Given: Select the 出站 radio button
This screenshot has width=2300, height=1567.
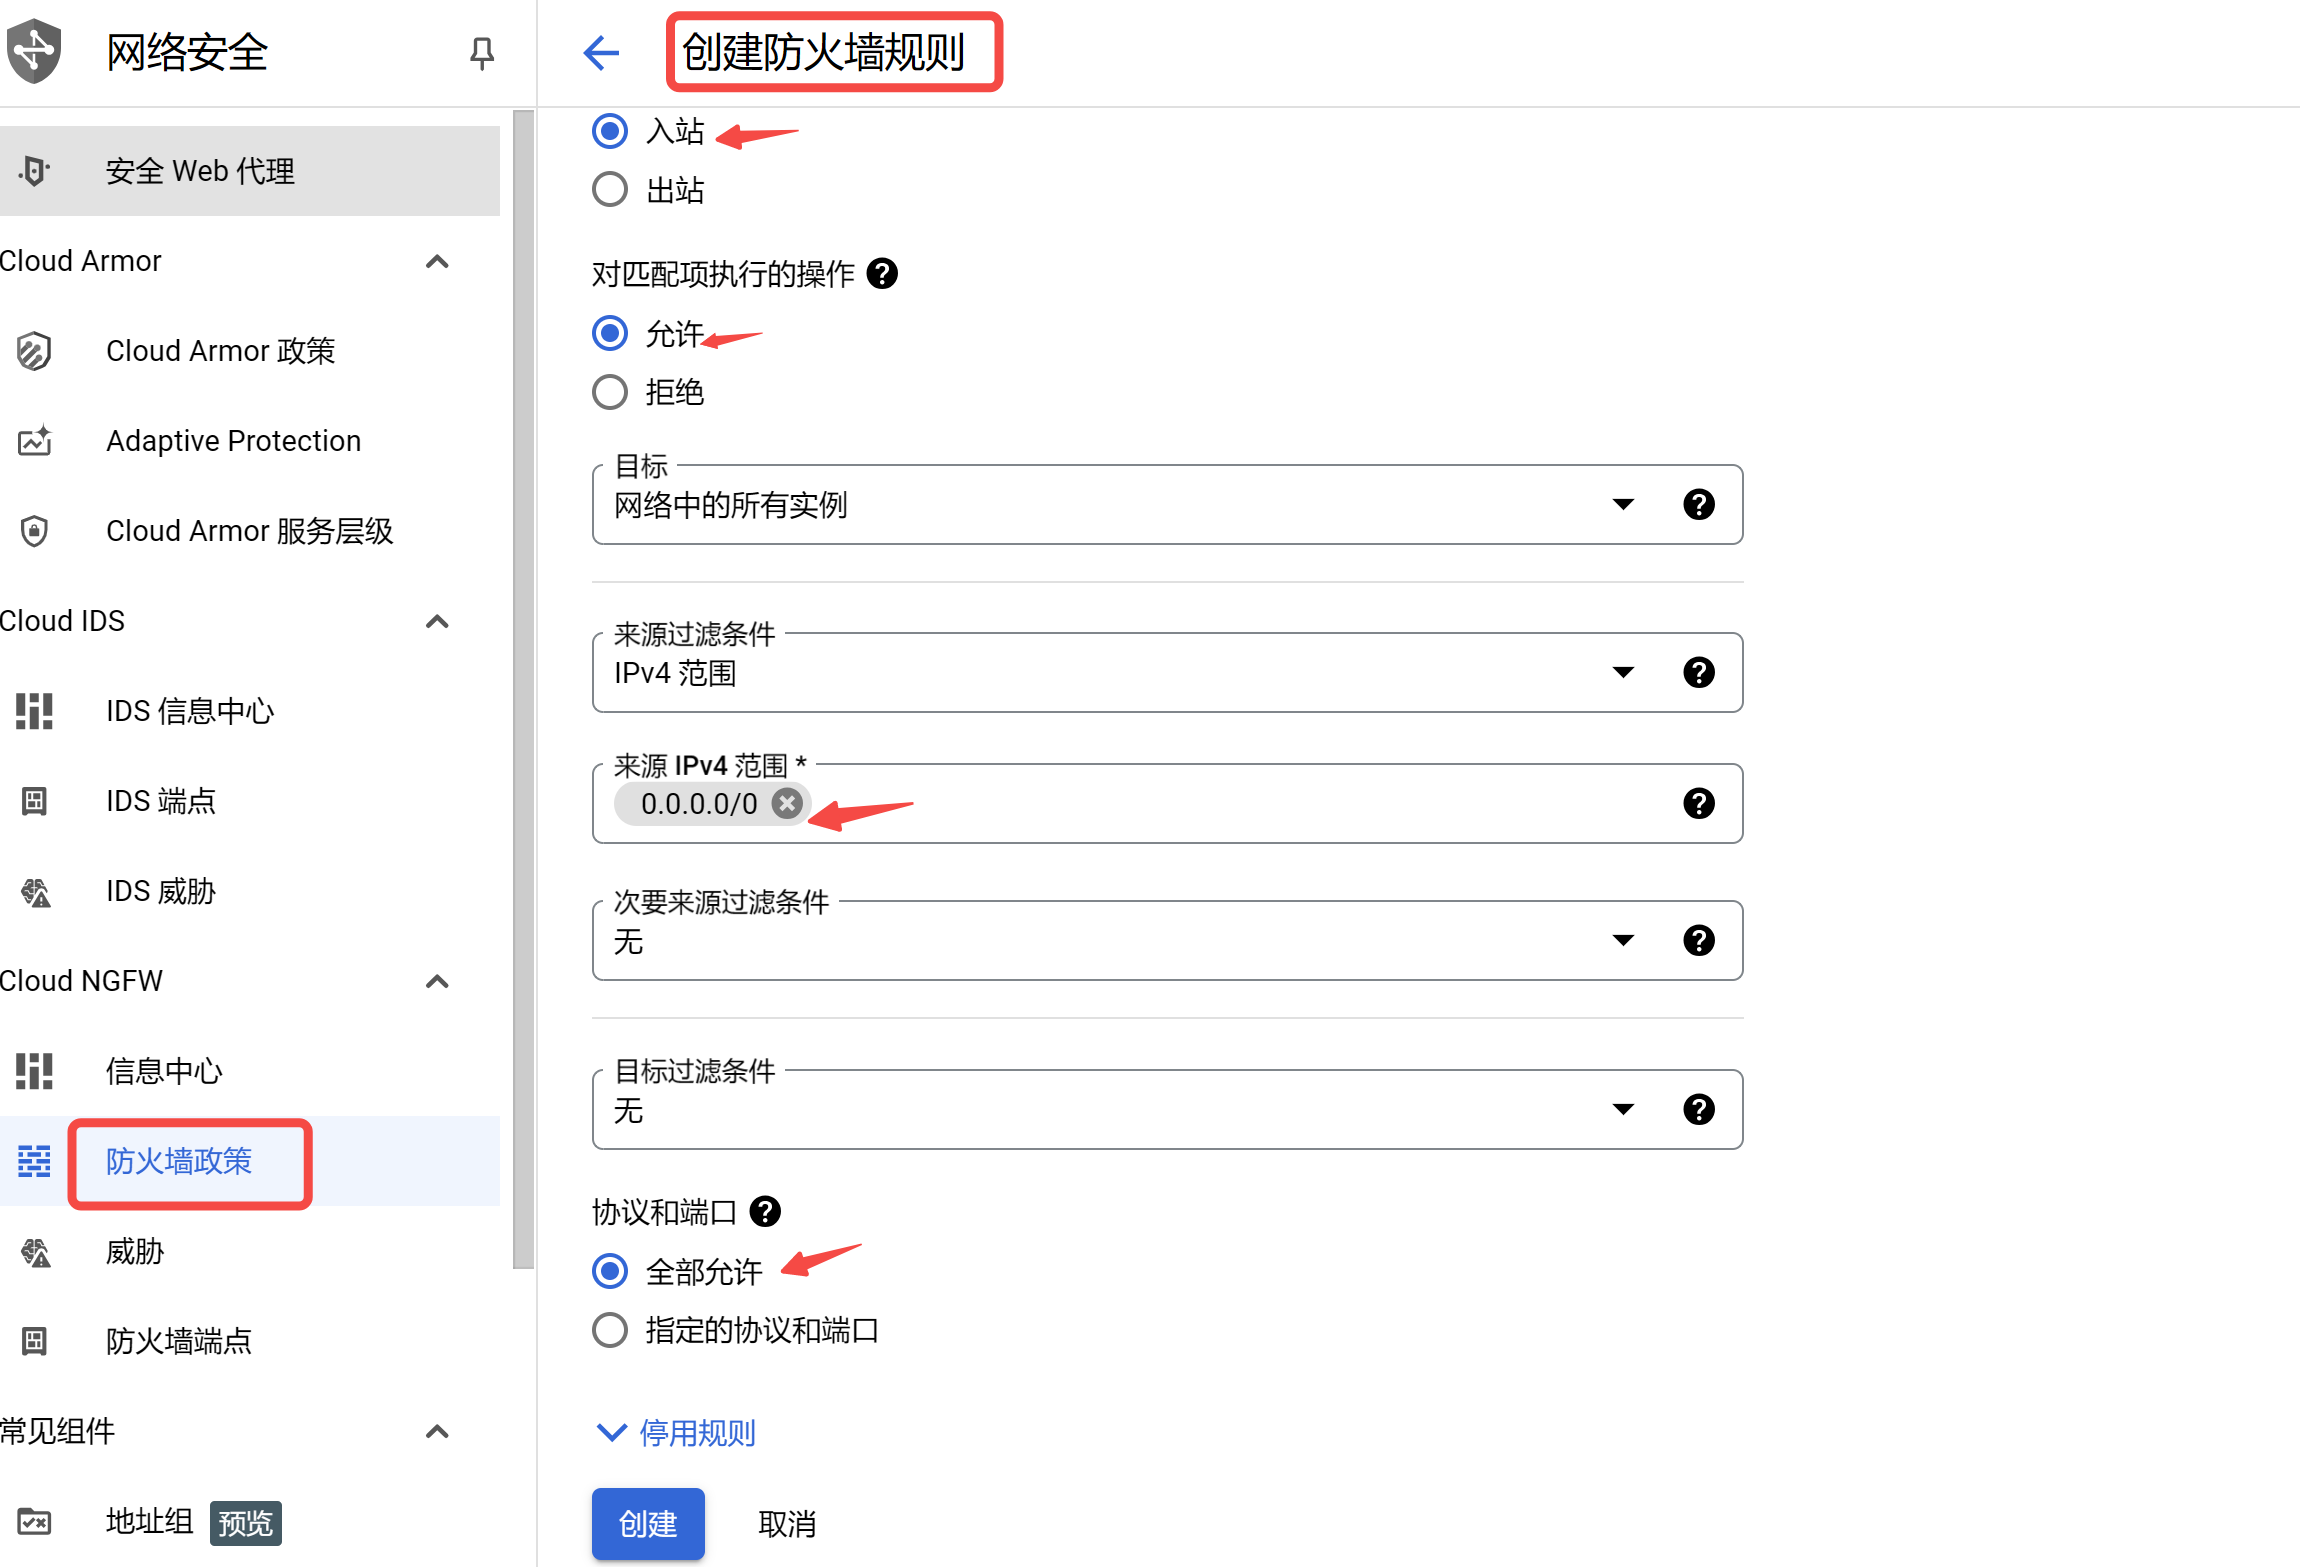Looking at the screenshot, I should (610, 190).
